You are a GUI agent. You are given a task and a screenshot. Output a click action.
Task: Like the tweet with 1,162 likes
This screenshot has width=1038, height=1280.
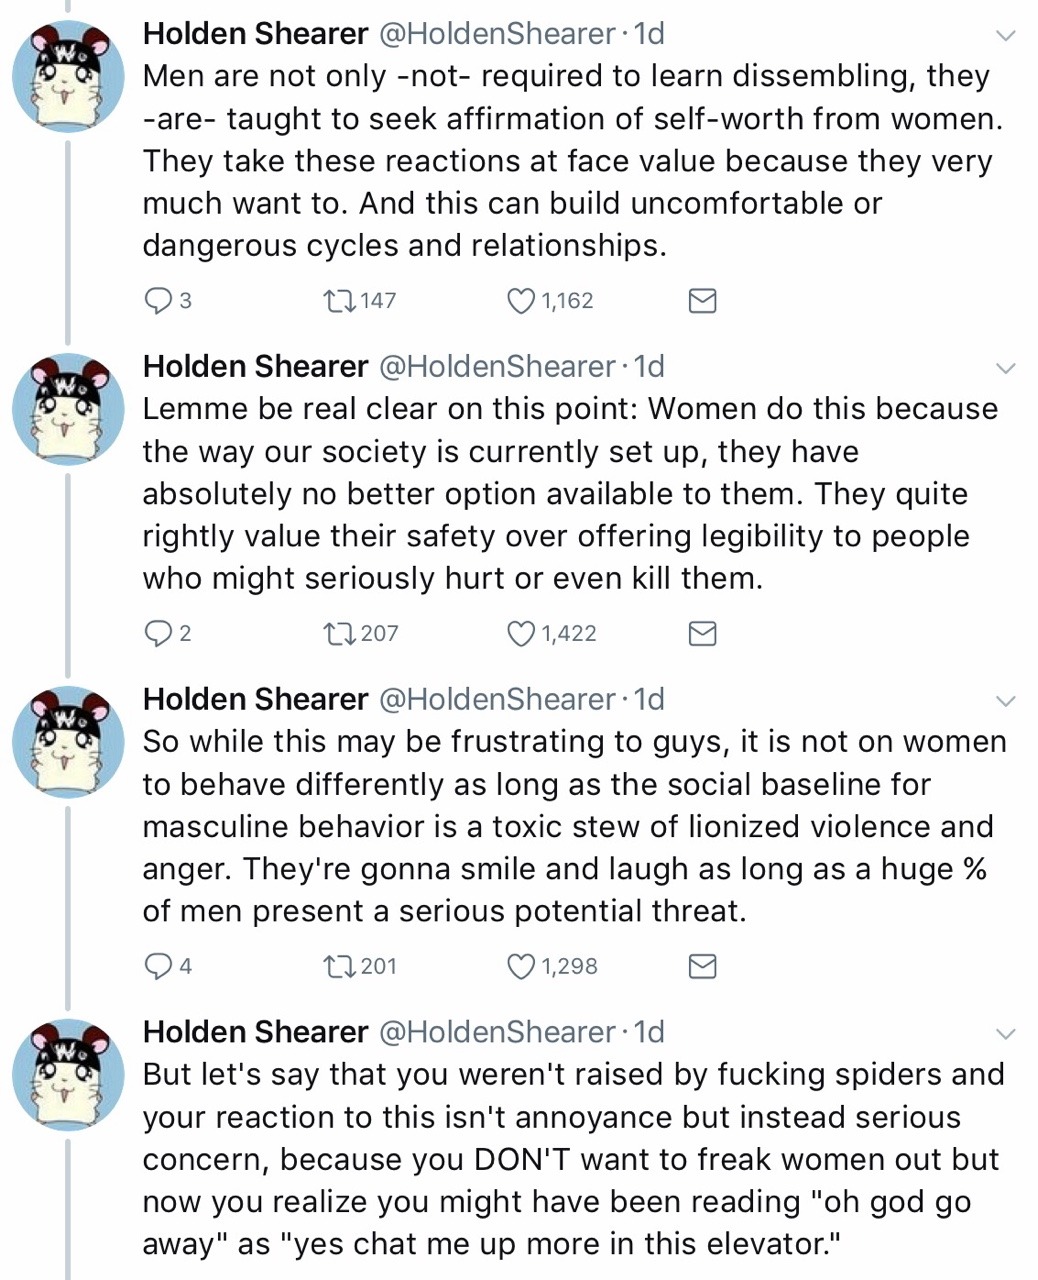pos(522,300)
